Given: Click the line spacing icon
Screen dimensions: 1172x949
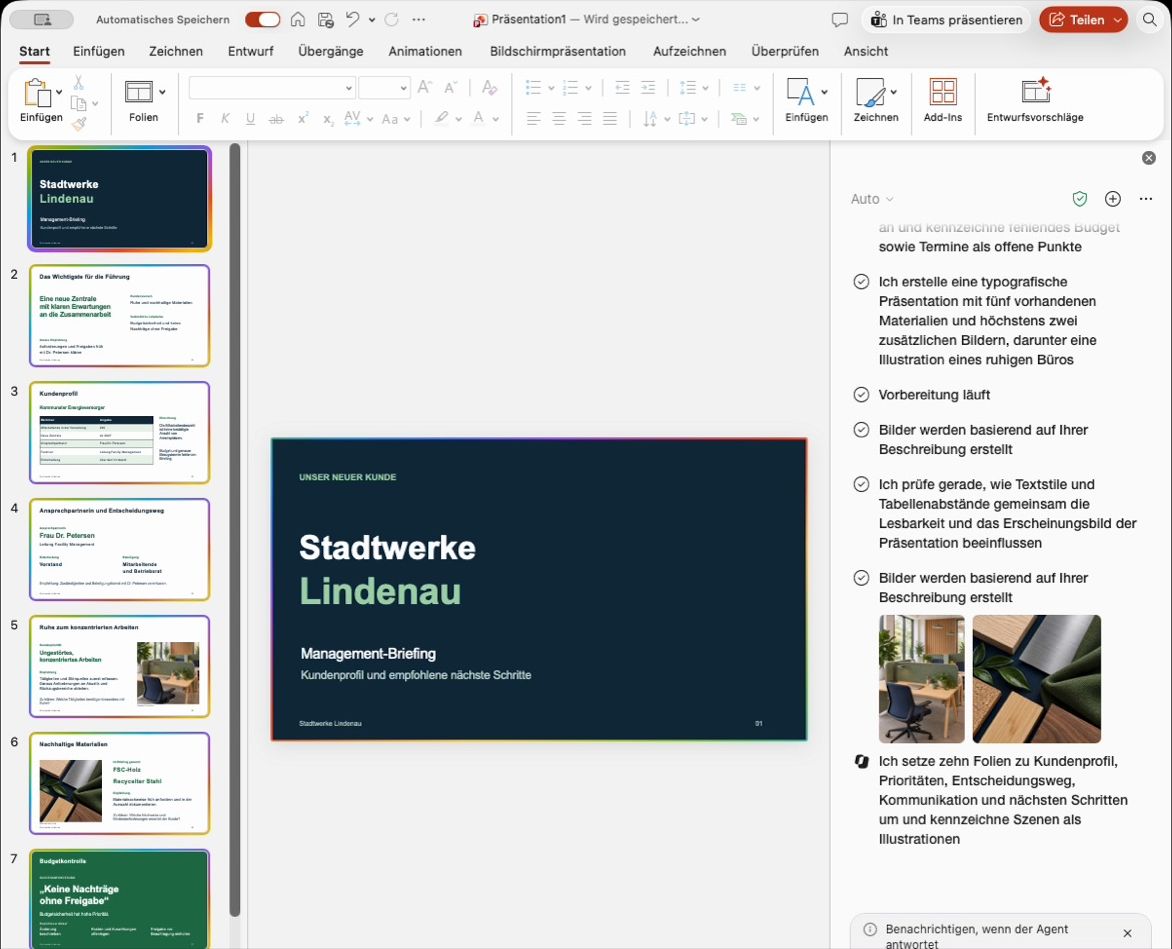Looking at the screenshot, I should click(x=688, y=88).
